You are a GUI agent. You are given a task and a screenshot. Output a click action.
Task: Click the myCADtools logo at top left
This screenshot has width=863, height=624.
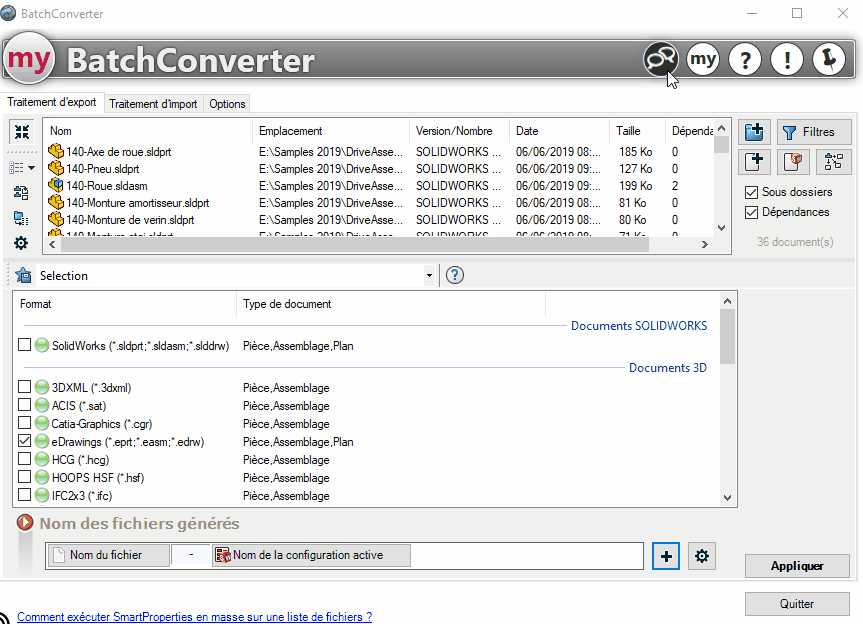tap(29, 58)
